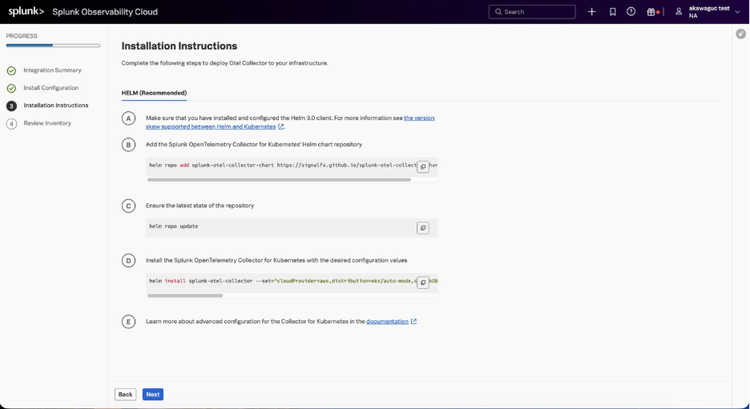750x409 pixels.
Task: Click the plus create icon in header
Action: click(592, 12)
